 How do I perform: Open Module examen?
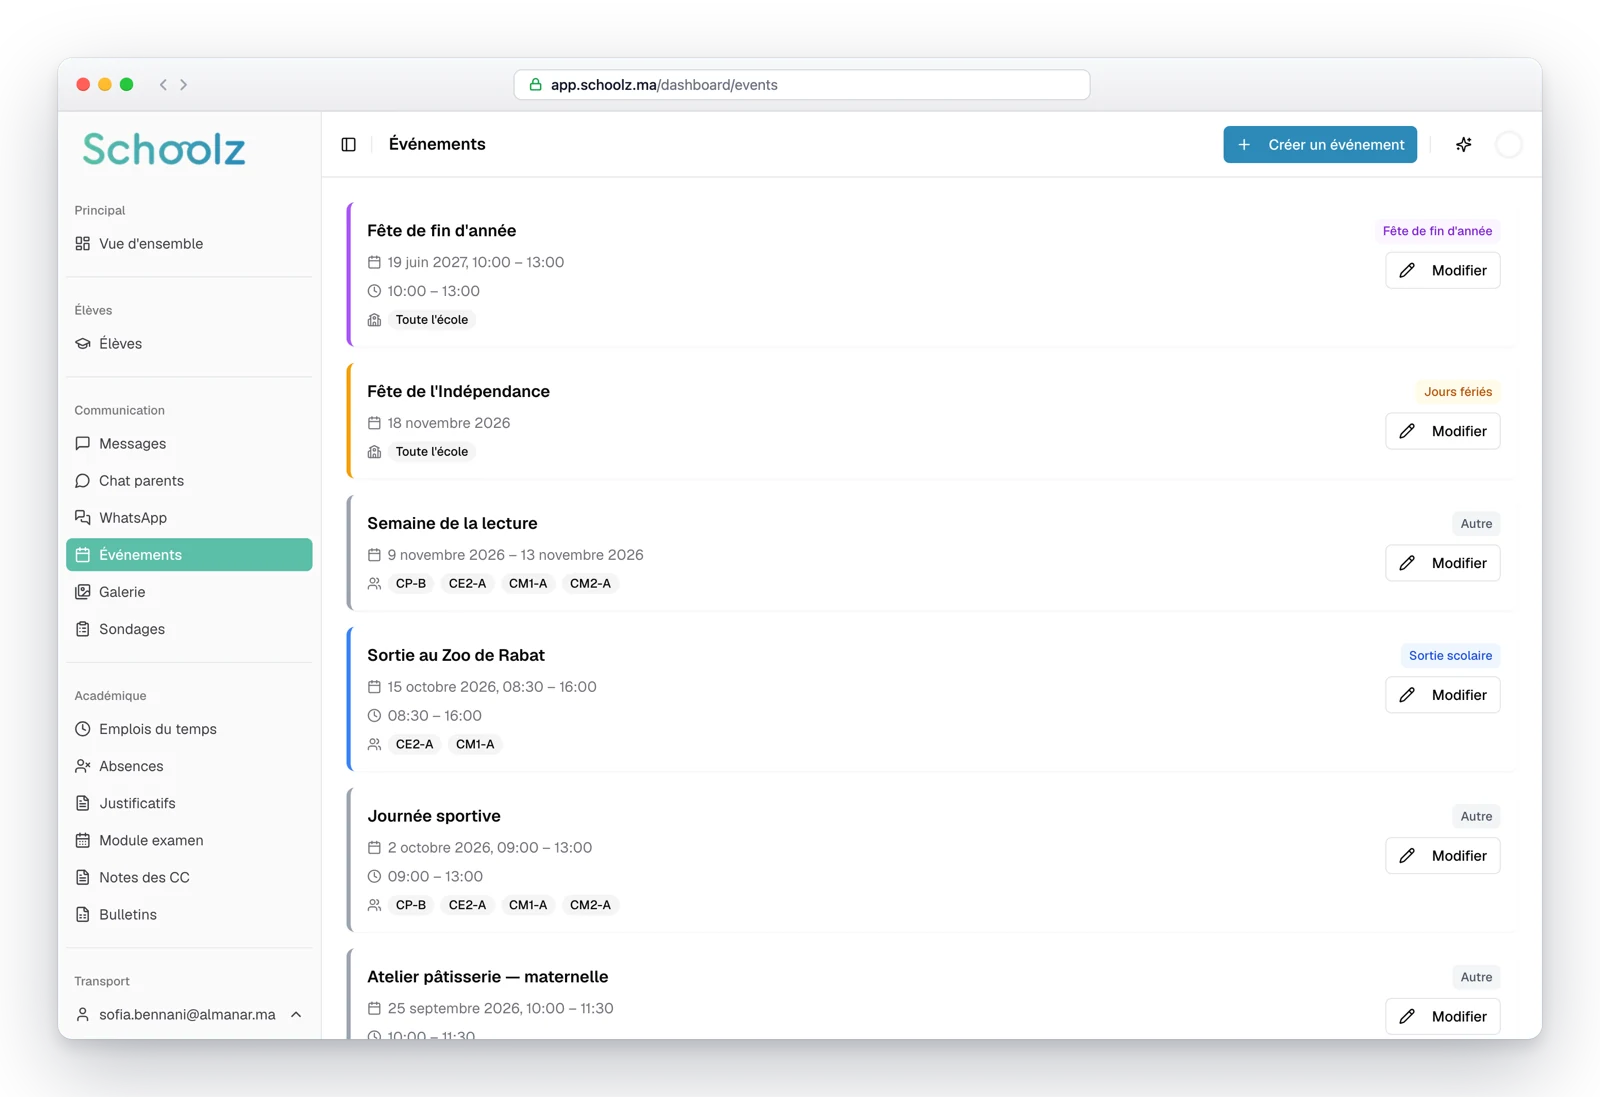tap(189, 840)
